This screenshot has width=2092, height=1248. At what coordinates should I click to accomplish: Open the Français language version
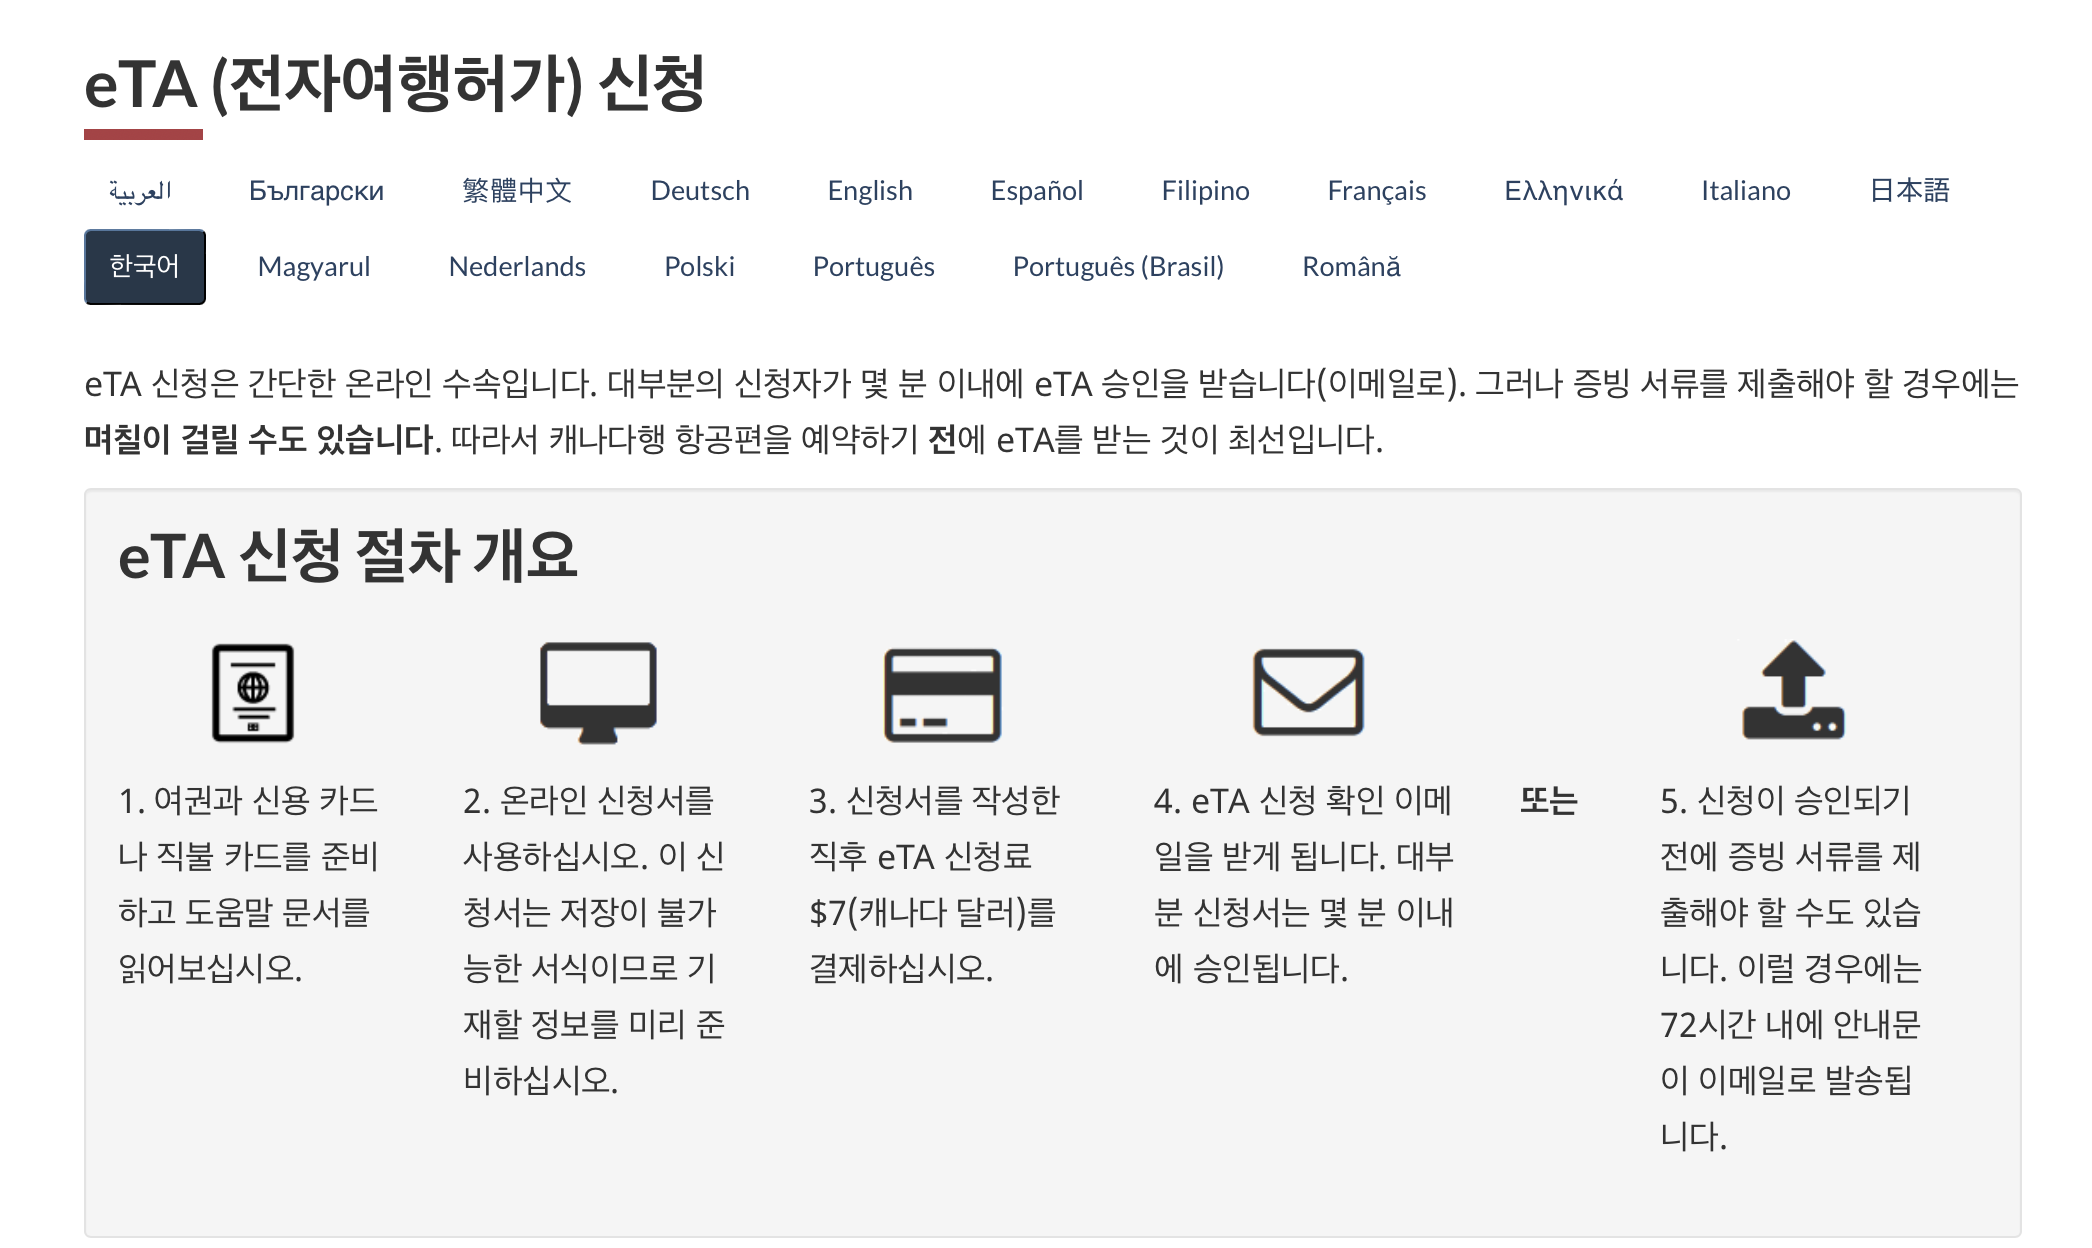1376,191
